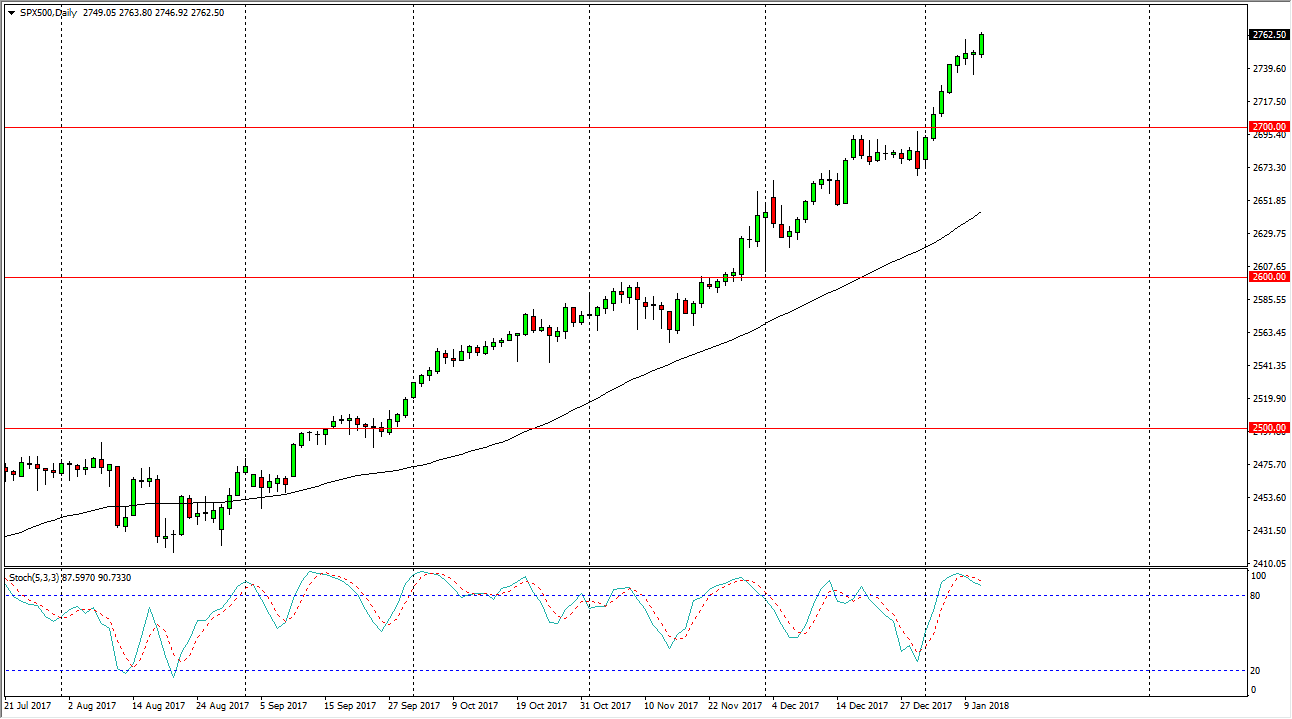Click the 21 Jul 2017 date label
1292x719 pixels.
click(x=28, y=706)
